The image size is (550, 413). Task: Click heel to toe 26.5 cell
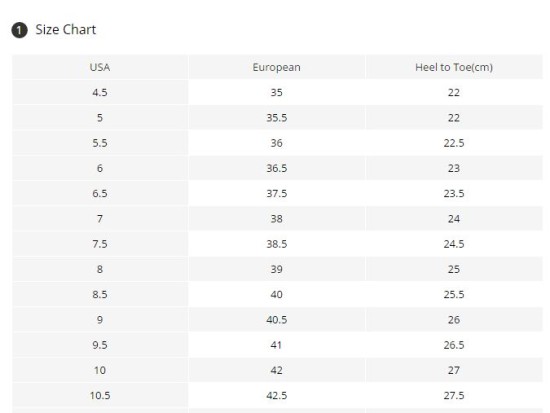click(454, 345)
